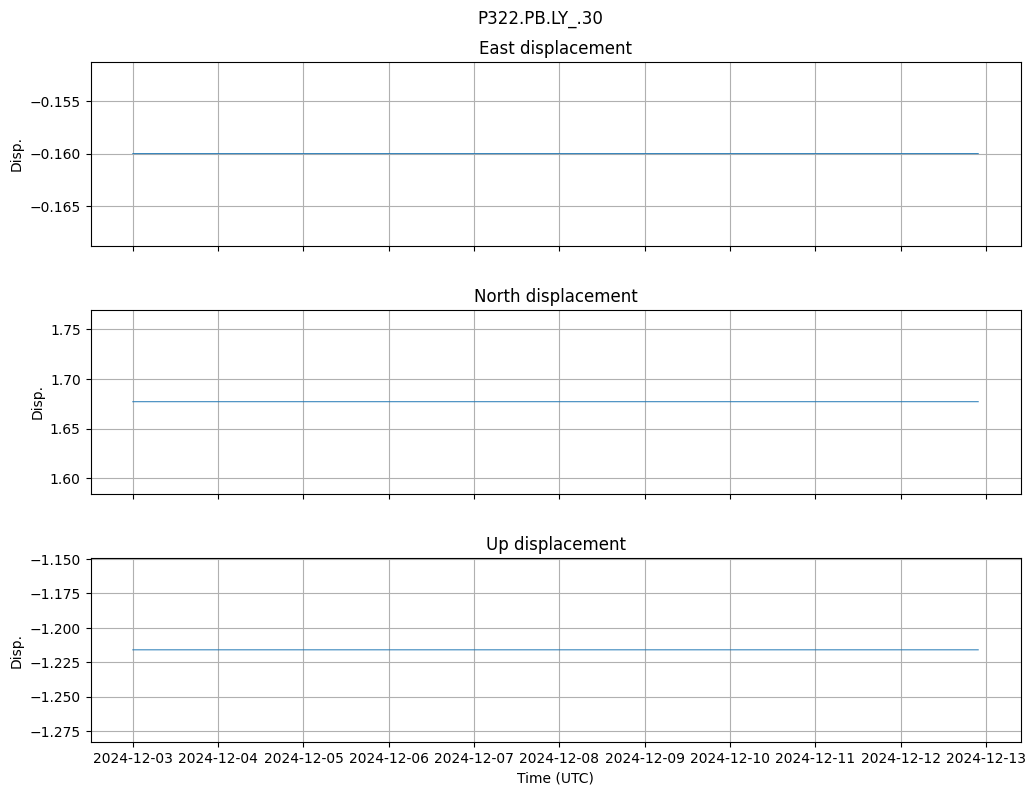Click the −0.160 tick on the East axis
The width and height of the screenshot is (1035, 795).
[x=58, y=154]
